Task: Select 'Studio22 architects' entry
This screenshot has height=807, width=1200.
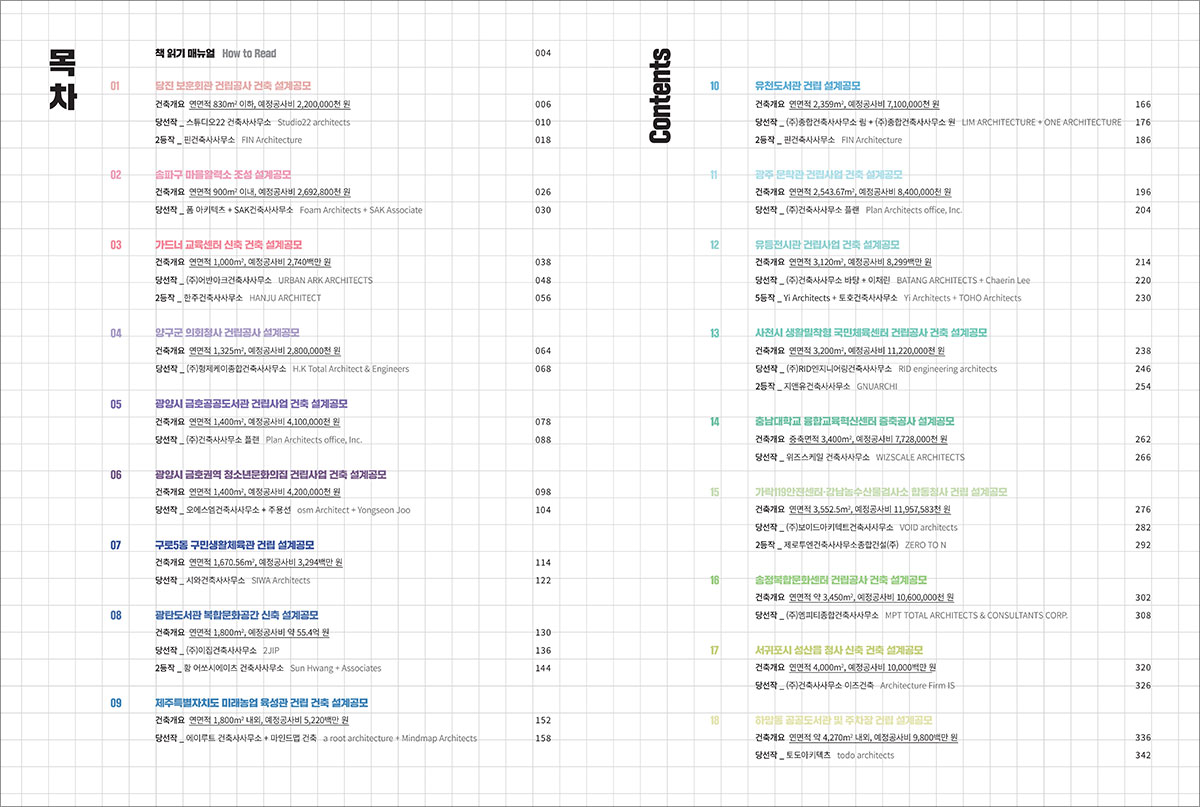Action: click(x=314, y=122)
